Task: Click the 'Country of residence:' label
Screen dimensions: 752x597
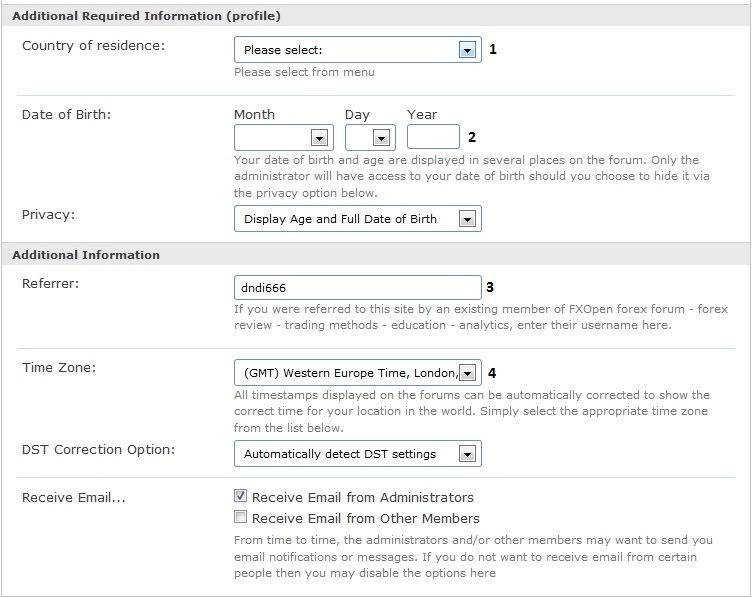Action: pyautogui.click(x=94, y=46)
